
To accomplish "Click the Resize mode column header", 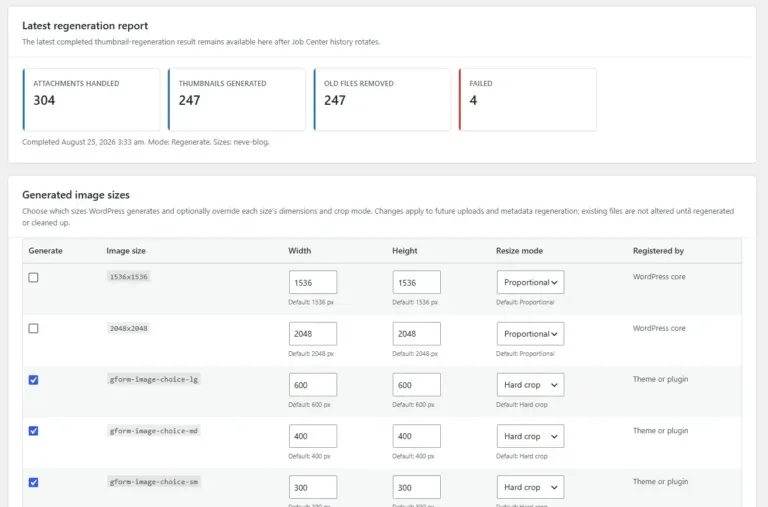I will (x=519, y=250).
